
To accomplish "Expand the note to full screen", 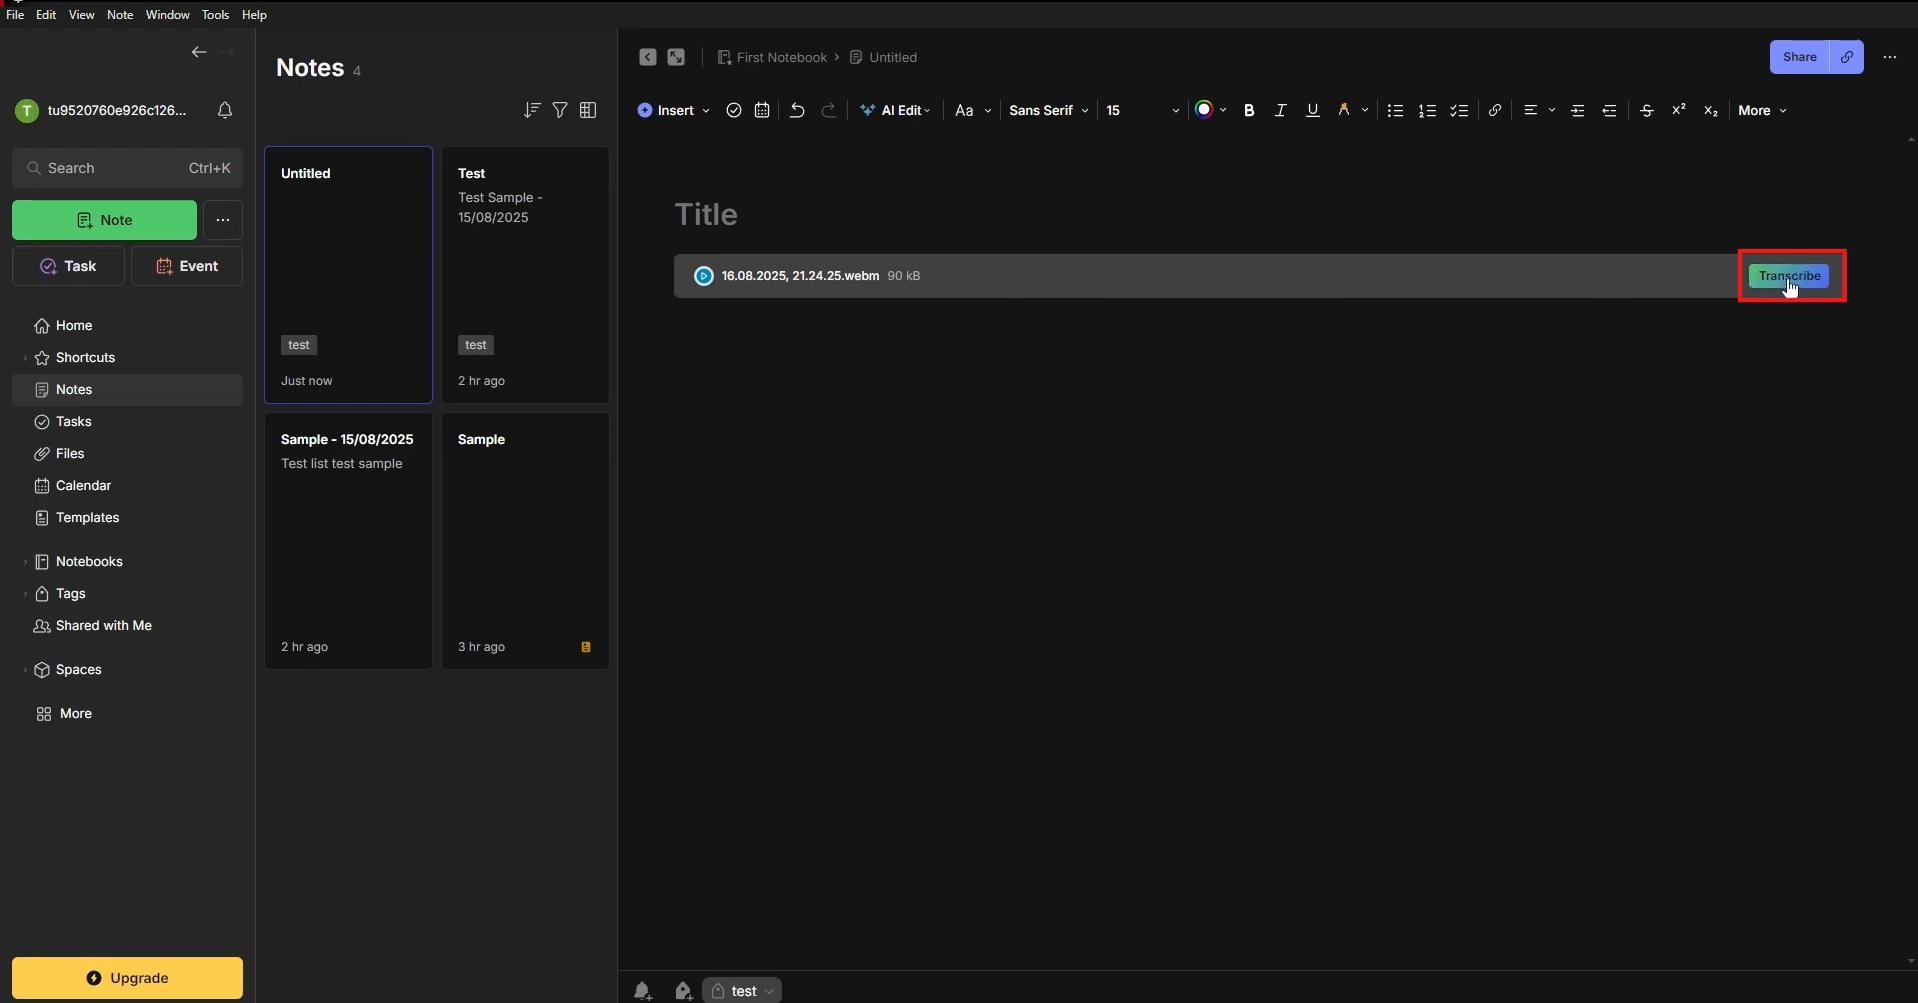I will [x=676, y=57].
